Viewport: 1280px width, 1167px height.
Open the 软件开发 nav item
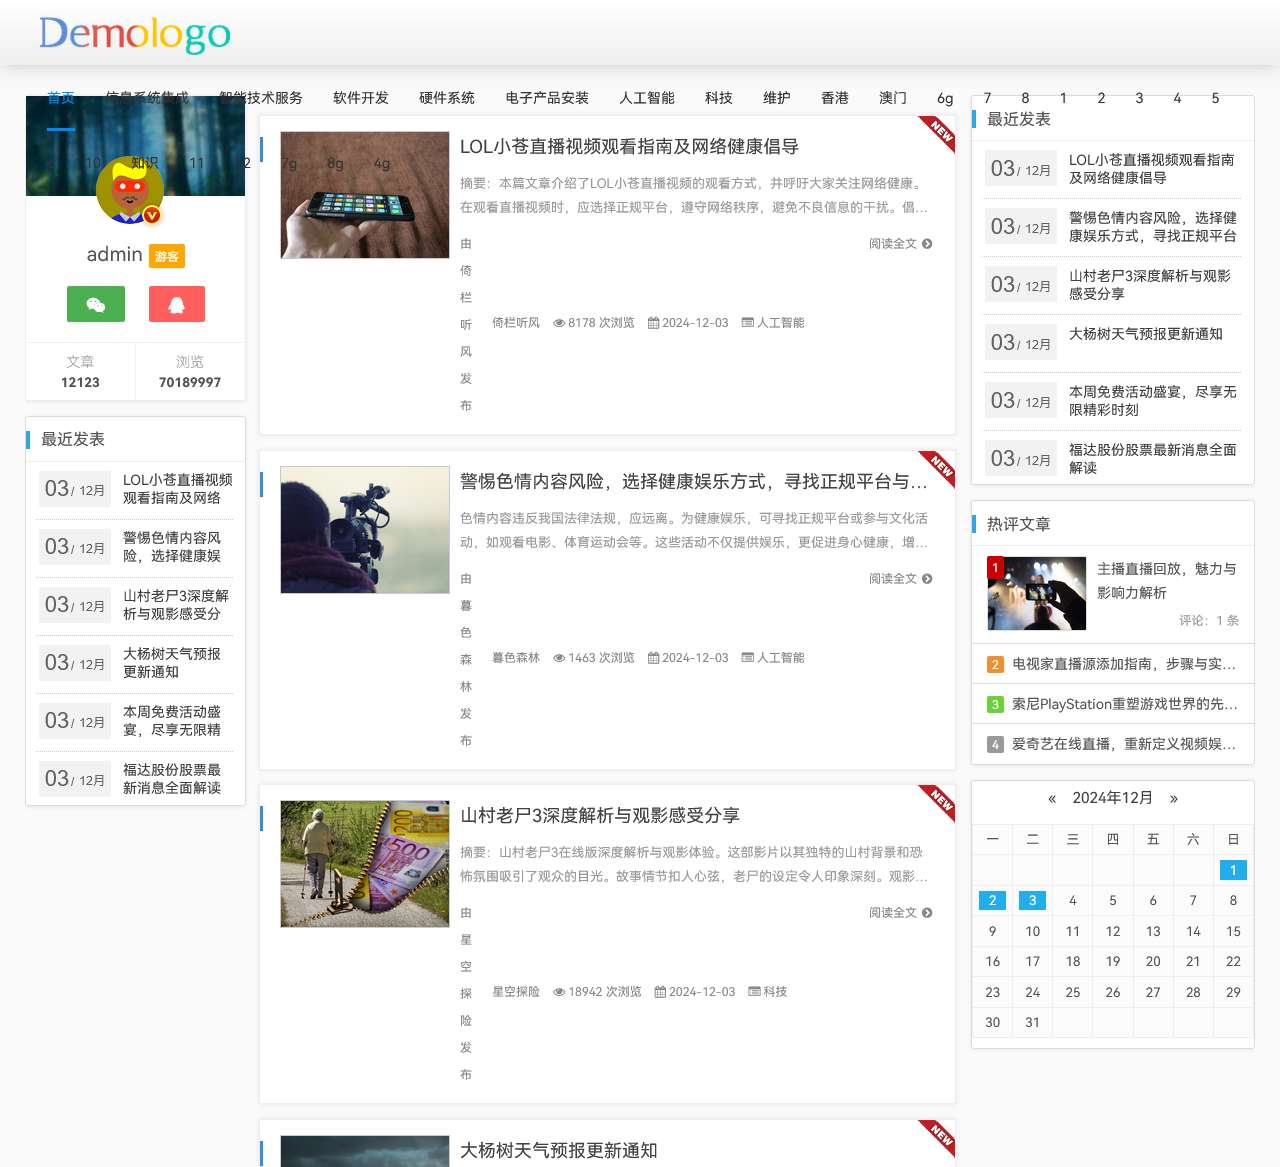361,98
